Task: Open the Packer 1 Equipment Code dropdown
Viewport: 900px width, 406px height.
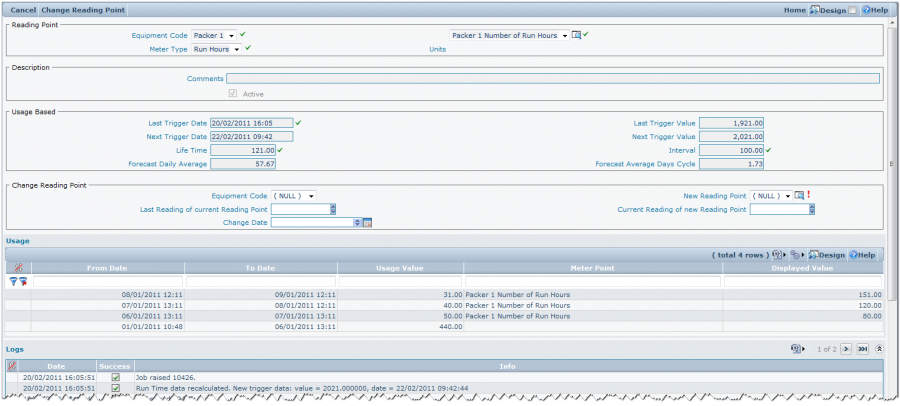Action: [x=214, y=35]
